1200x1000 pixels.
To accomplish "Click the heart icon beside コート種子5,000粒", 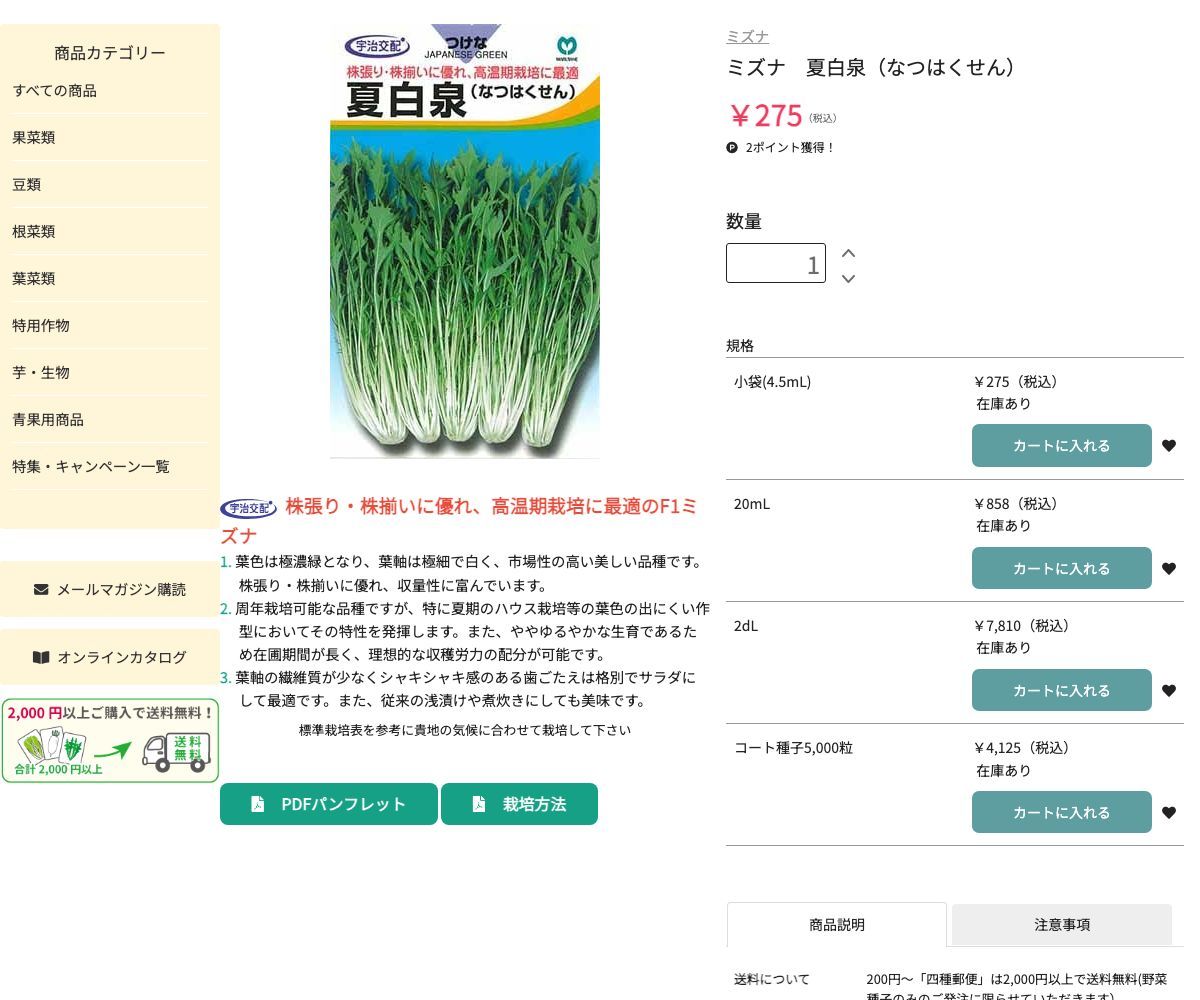I will (x=1168, y=813).
